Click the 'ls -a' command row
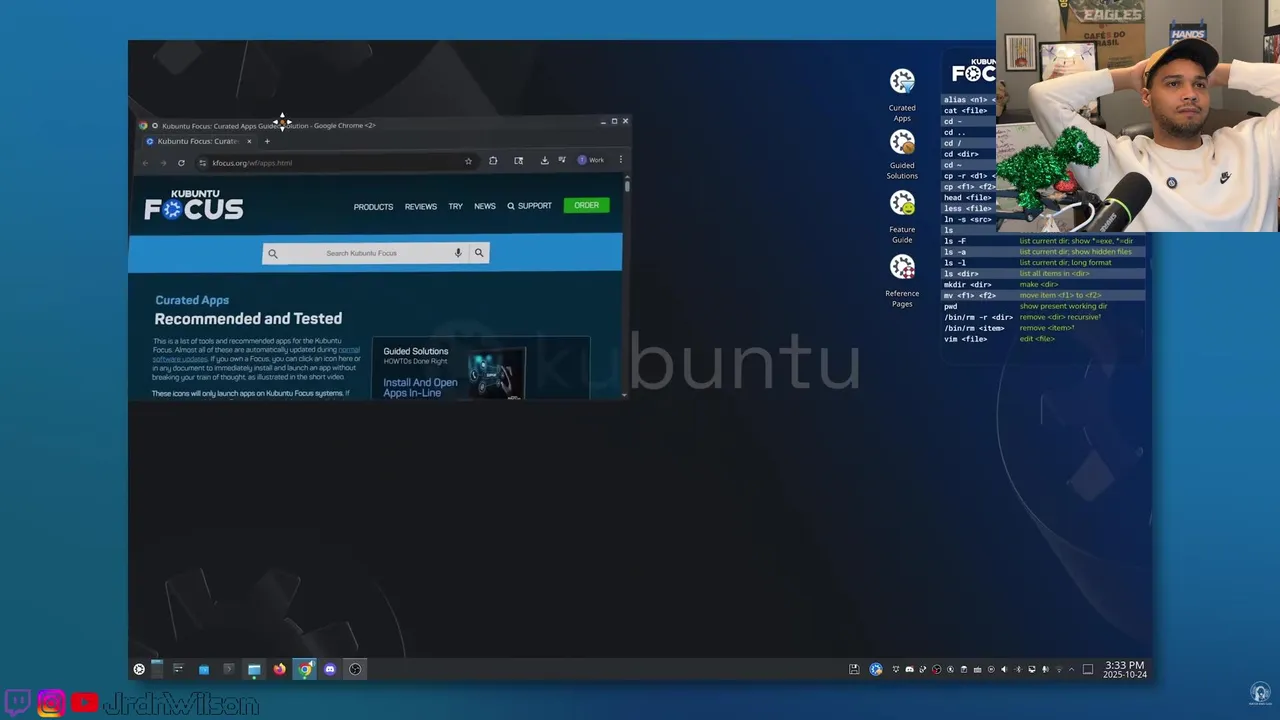The height and width of the screenshot is (720, 1280). coord(955,252)
